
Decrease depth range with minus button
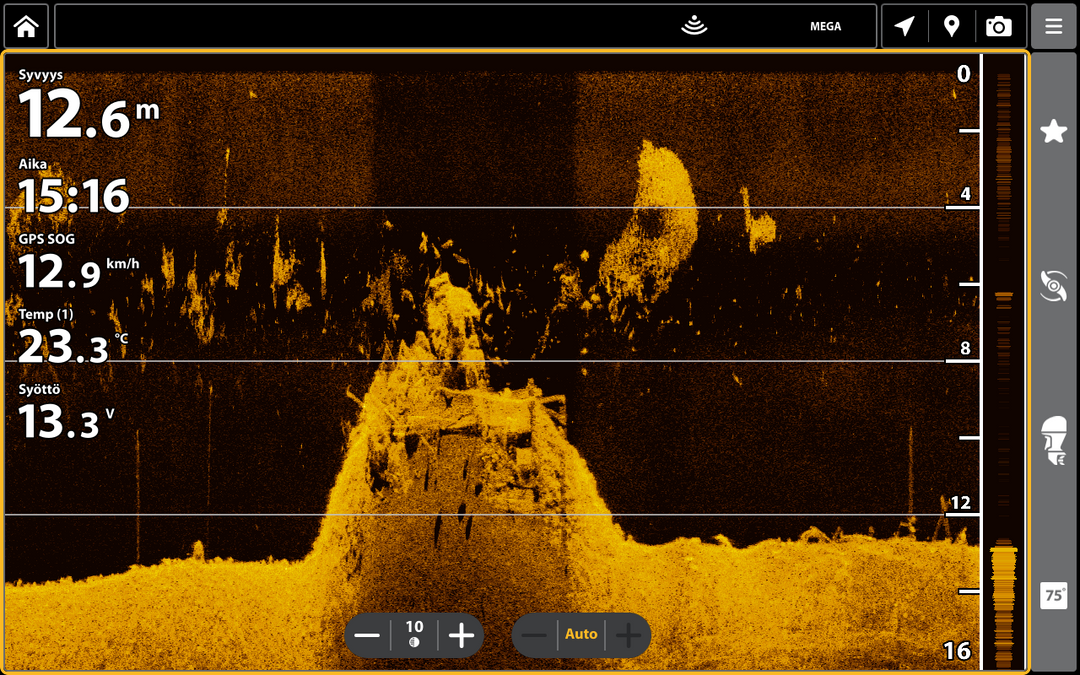(x=534, y=635)
